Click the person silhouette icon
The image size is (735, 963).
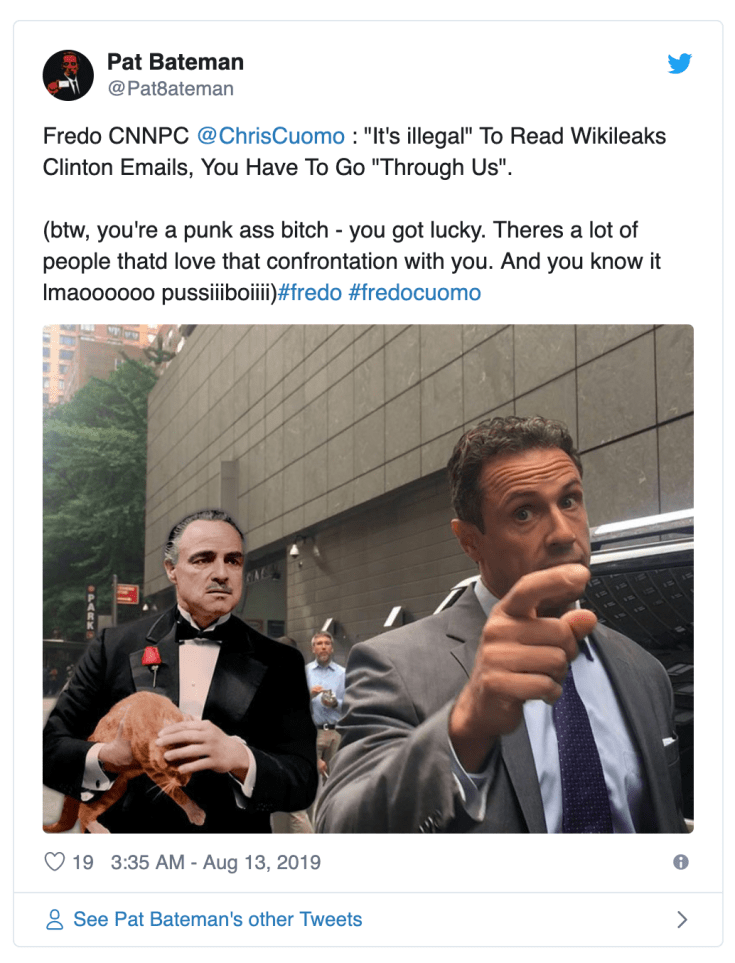[55, 919]
